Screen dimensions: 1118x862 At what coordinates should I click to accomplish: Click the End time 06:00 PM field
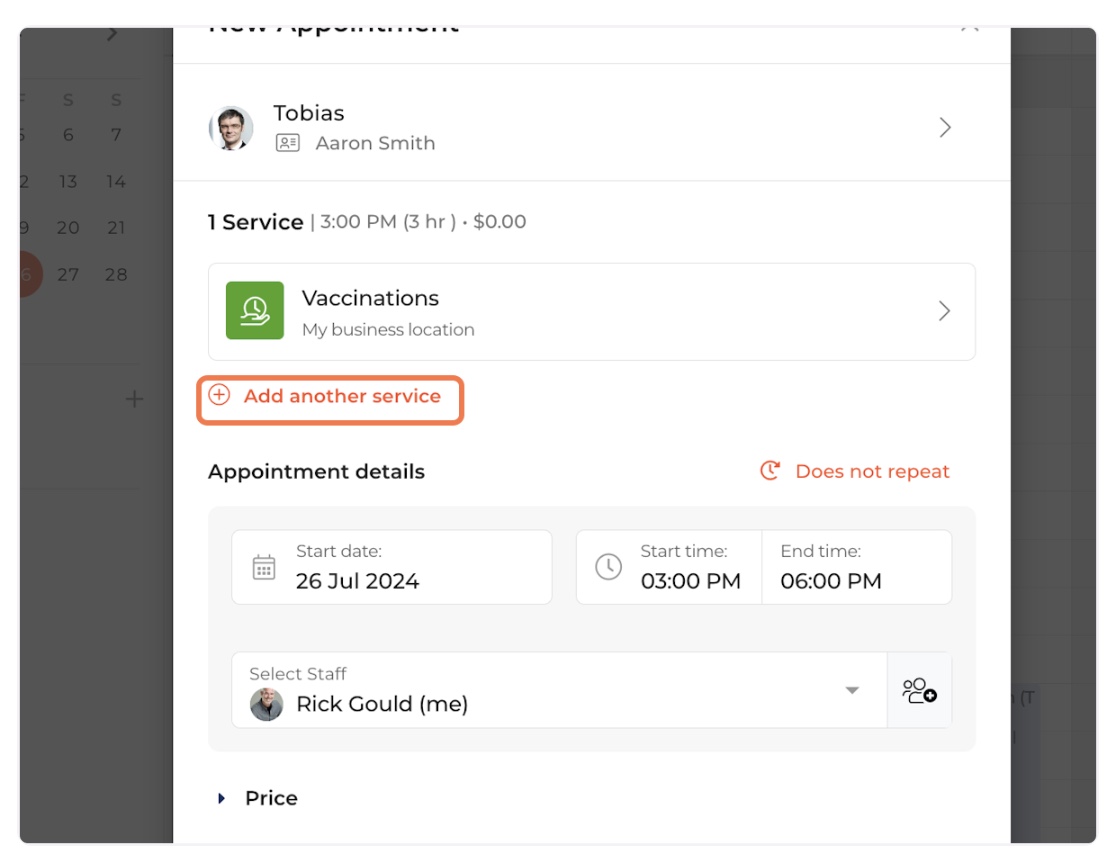pos(855,567)
